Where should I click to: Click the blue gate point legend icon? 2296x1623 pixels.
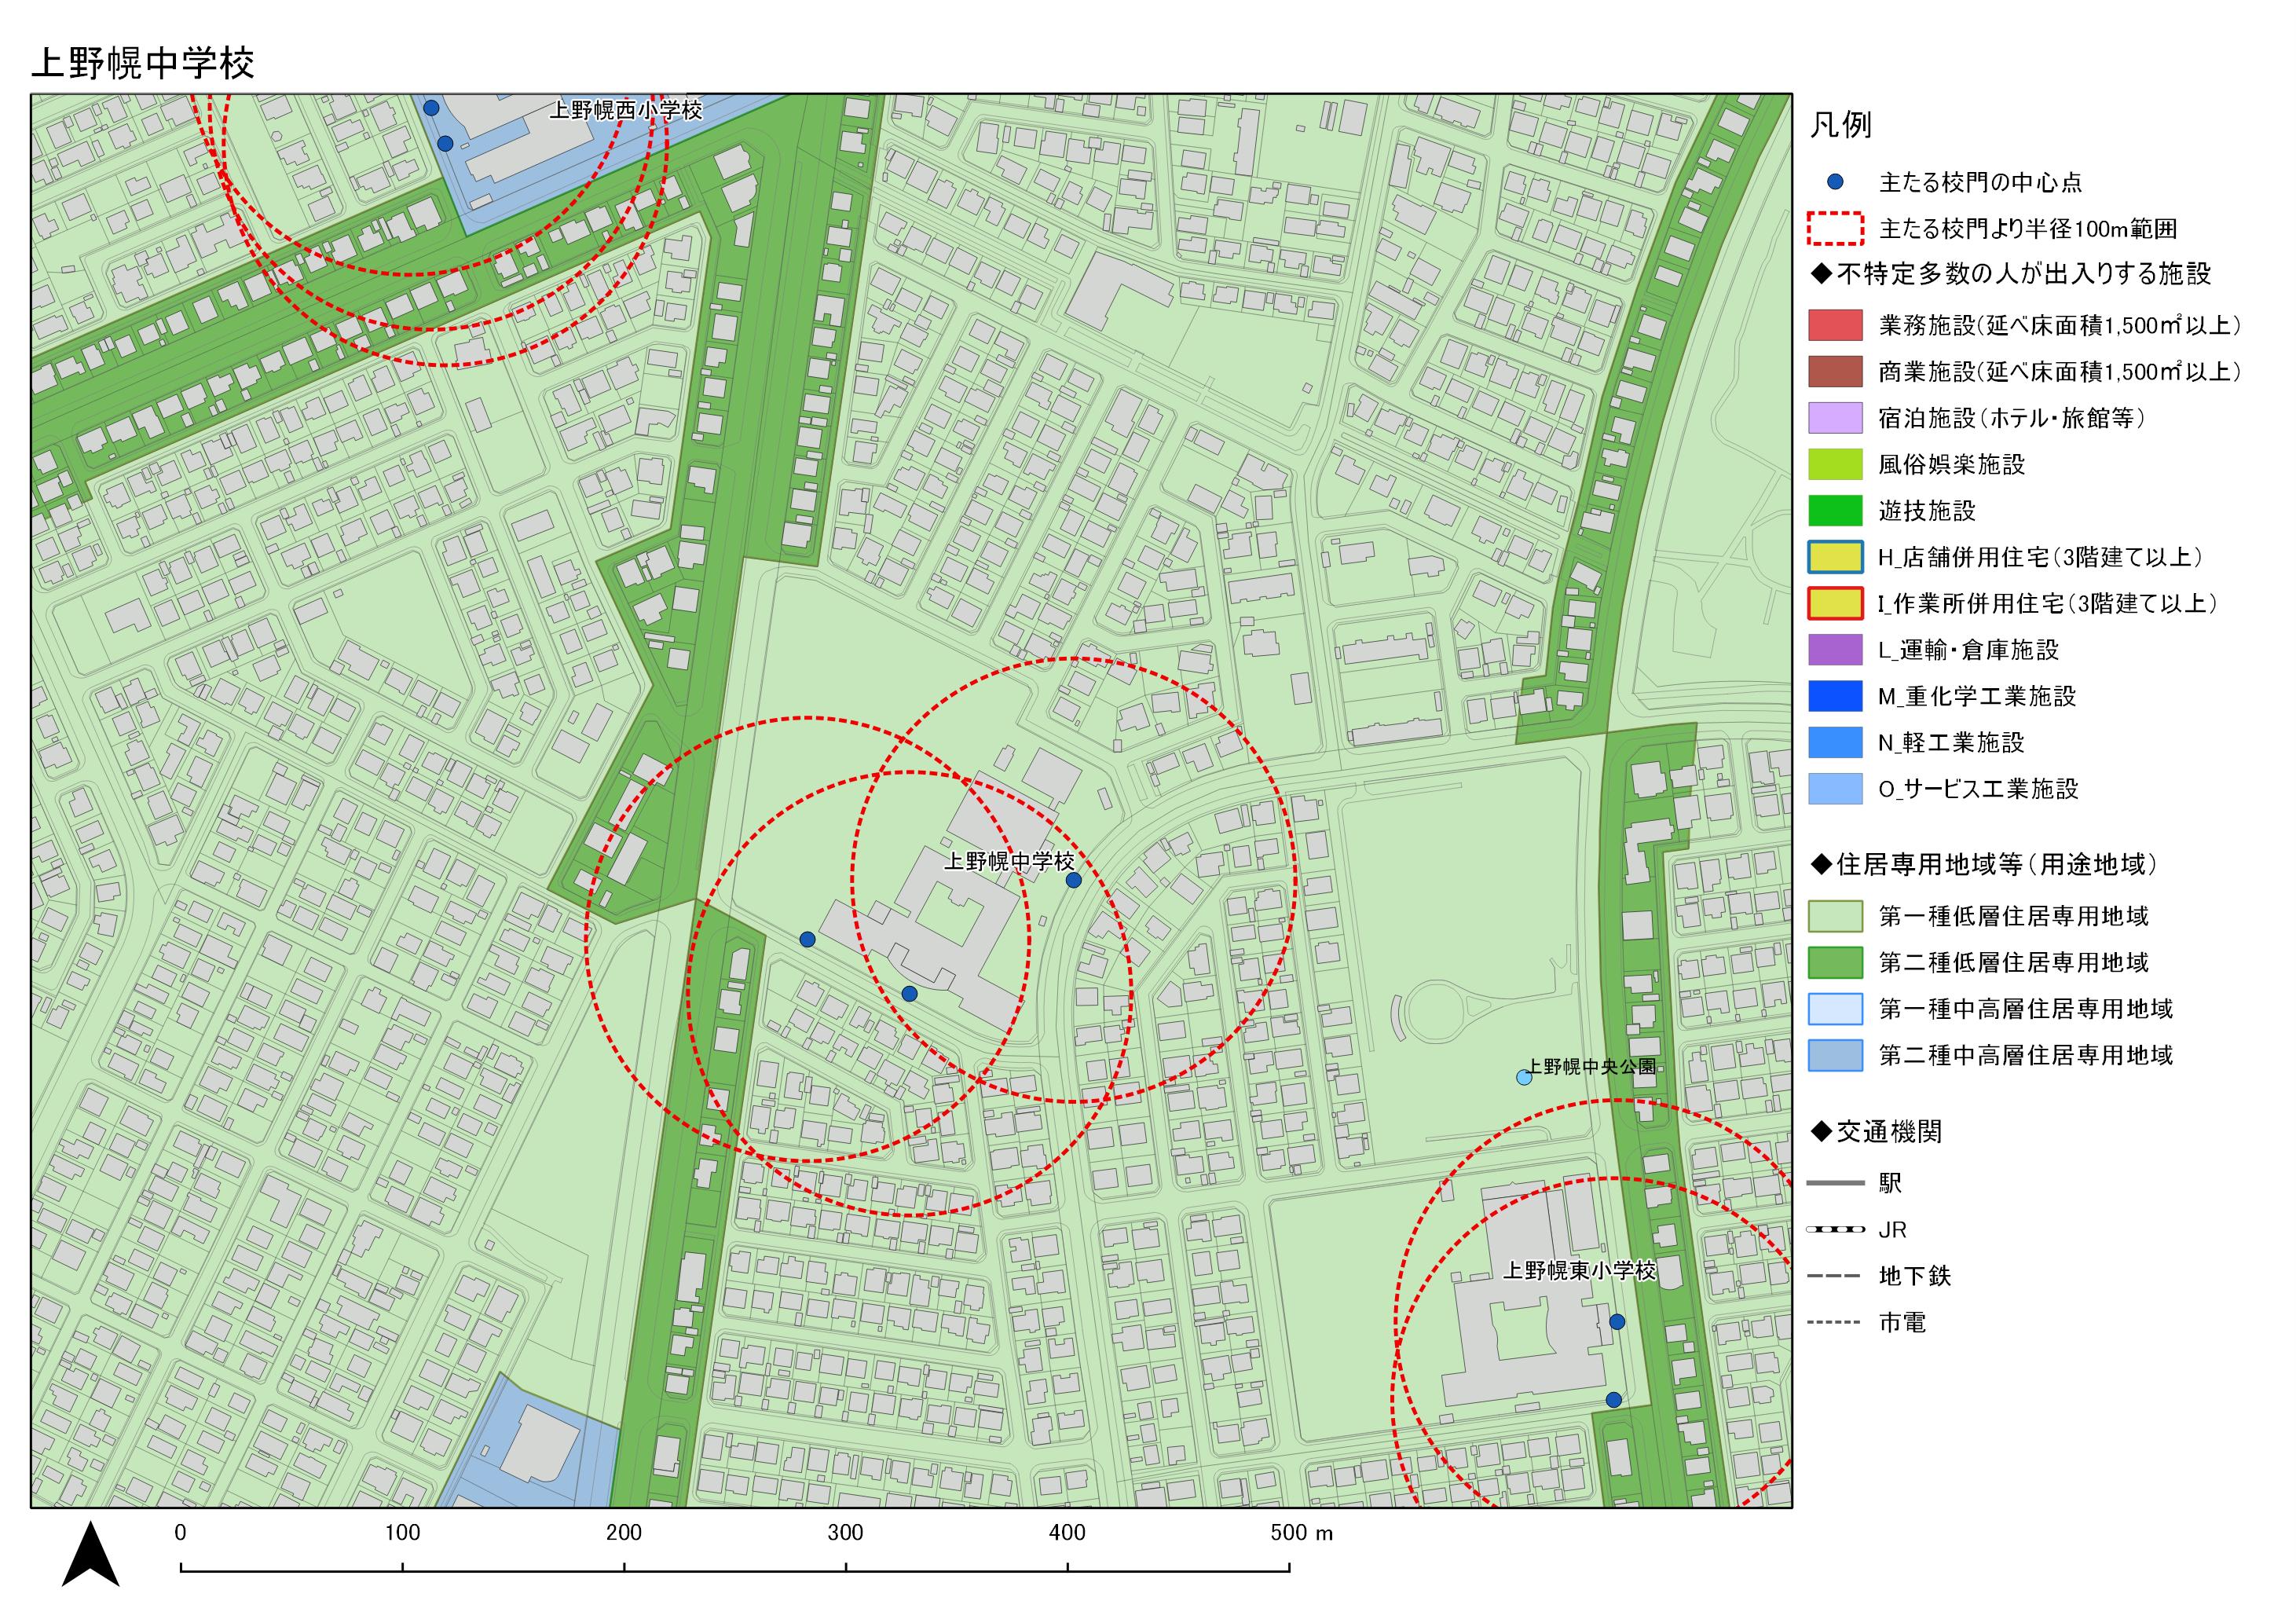click(1834, 182)
